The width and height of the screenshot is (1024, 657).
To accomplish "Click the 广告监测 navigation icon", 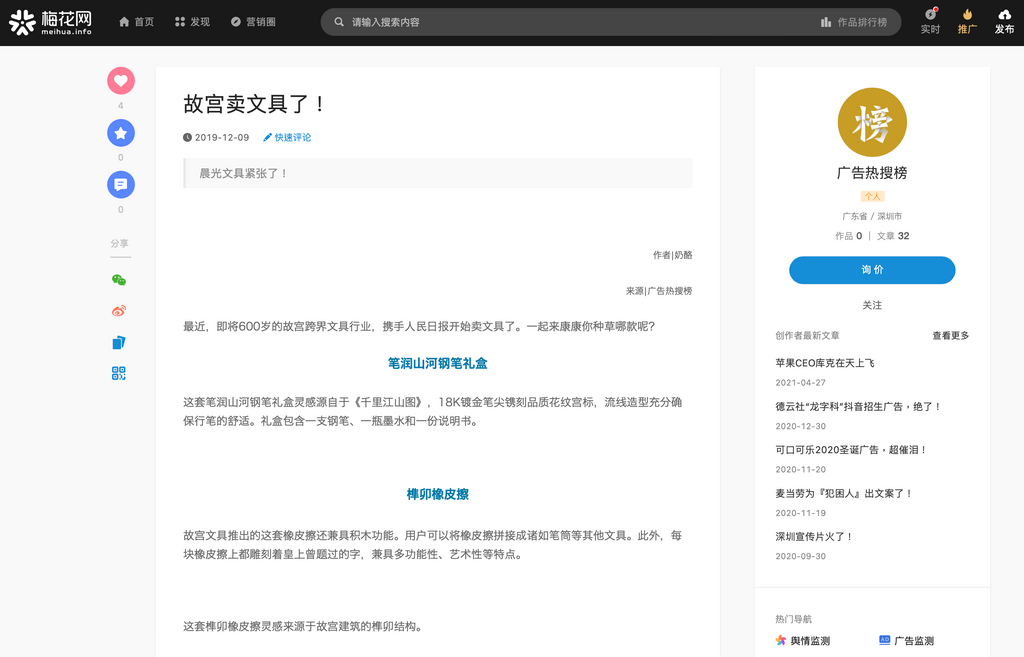I will click(885, 640).
